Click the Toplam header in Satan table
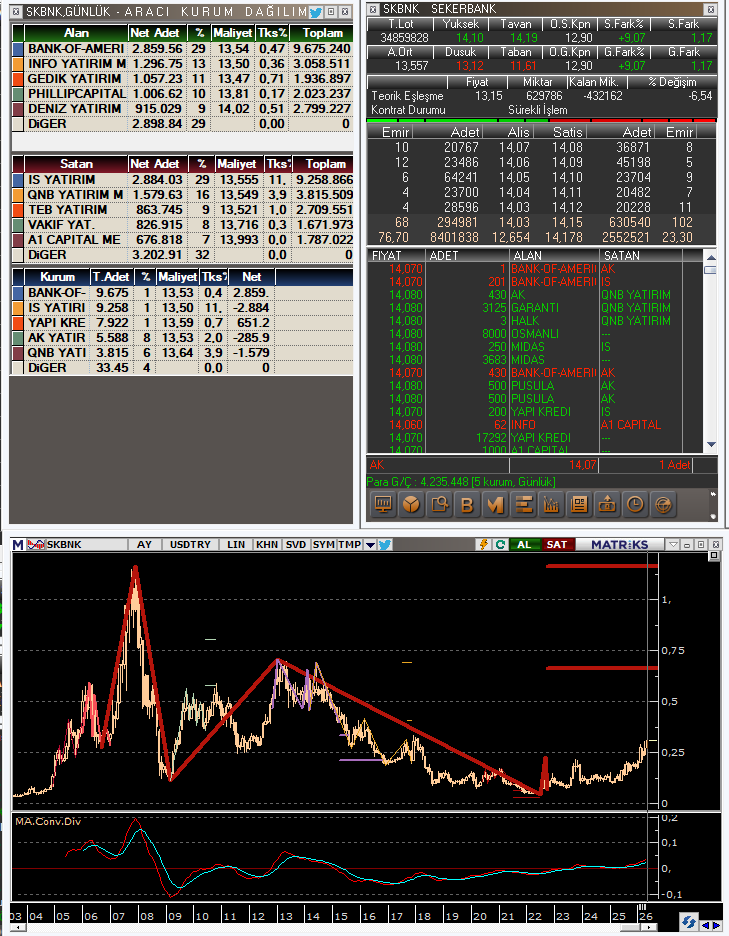This screenshot has width=729, height=936. pyautogui.click(x=324, y=164)
